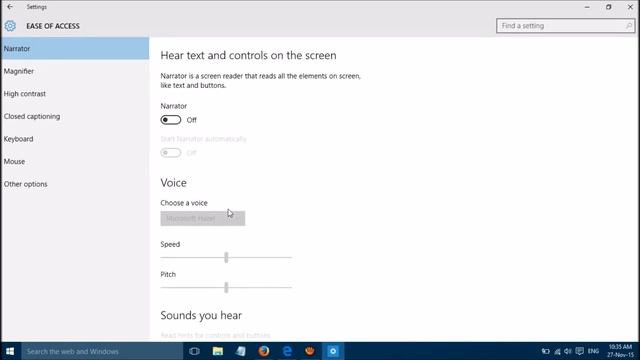Open the orange round app on the taskbar
The width and height of the screenshot is (640, 360).
click(x=310, y=351)
